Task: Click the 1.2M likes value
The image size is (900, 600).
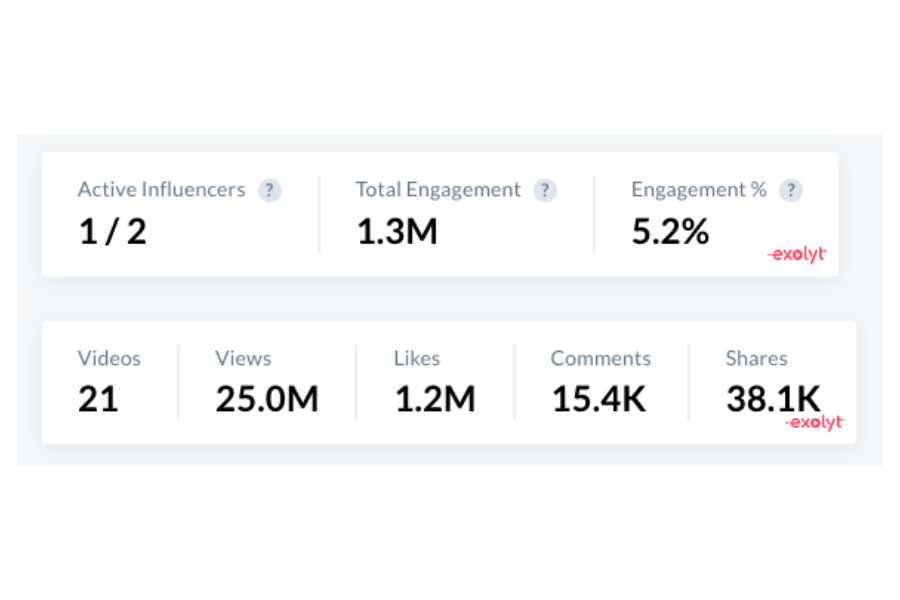Action: click(x=434, y=400)
